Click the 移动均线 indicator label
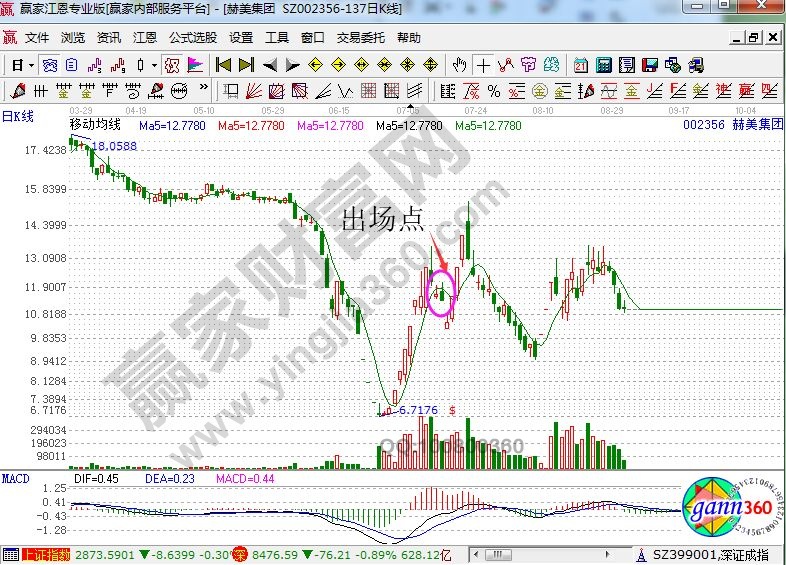 pyautogui.click(x=95, y=125)
